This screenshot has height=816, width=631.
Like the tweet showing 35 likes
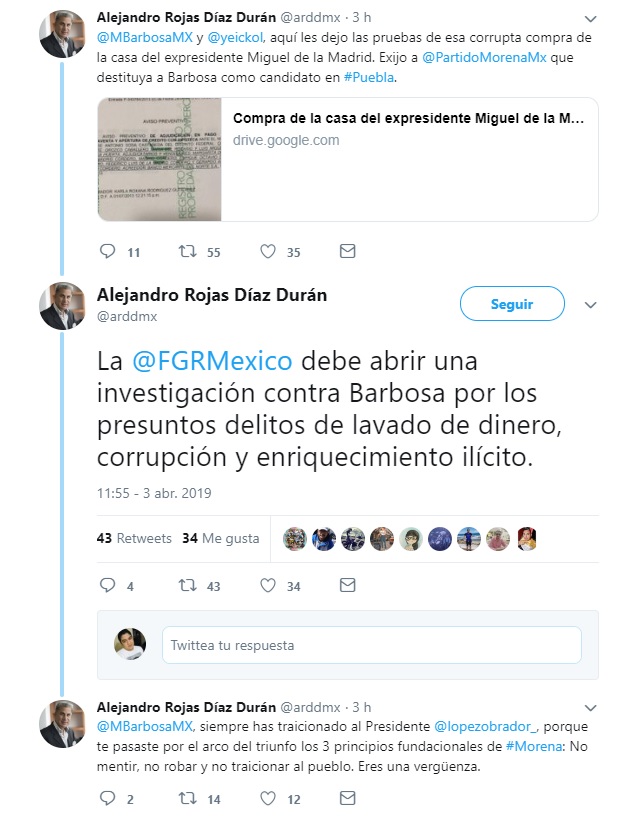click(268, 251)
